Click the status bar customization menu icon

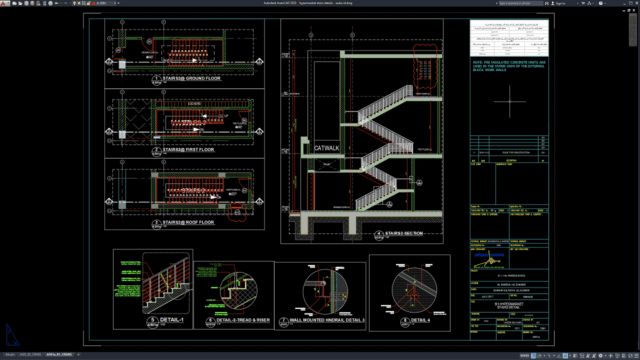(636, 356)
